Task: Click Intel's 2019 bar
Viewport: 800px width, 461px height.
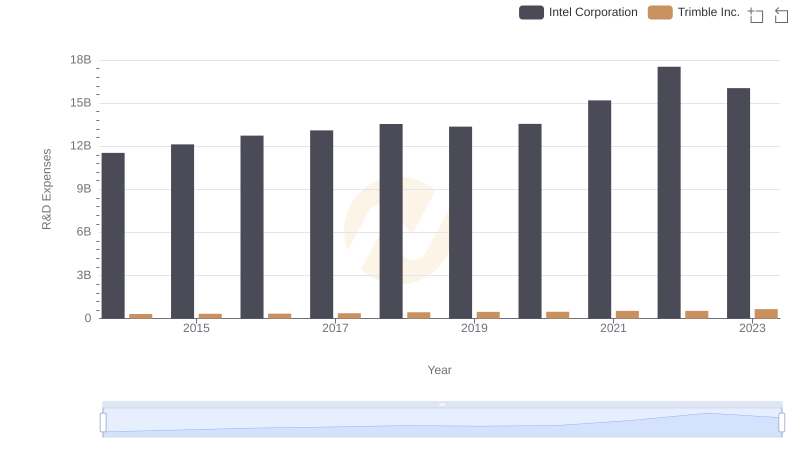Action: [460, 222]
